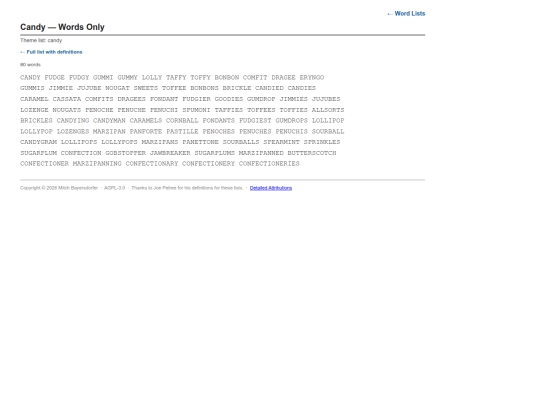Click the word PANFORTE

[146, 132]
